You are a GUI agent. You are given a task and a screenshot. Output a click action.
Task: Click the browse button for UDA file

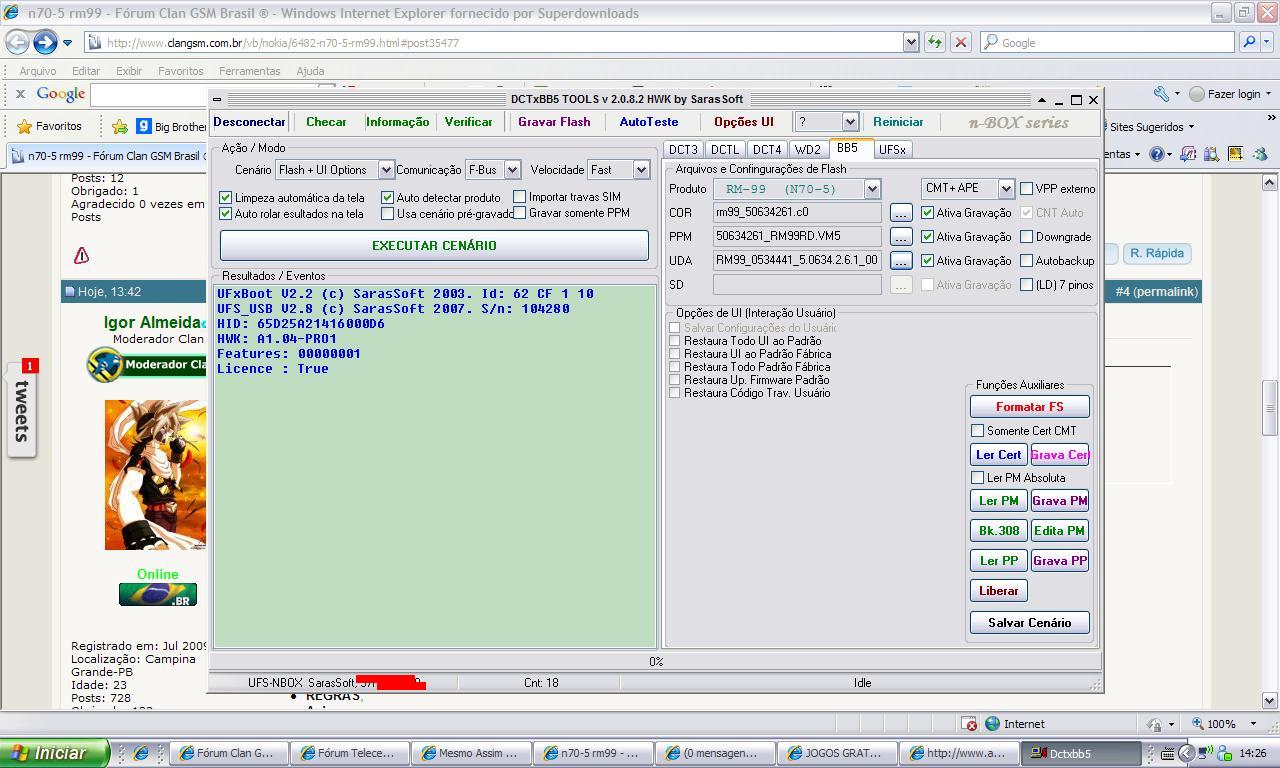pyautogui.click(x=900, y=261)
